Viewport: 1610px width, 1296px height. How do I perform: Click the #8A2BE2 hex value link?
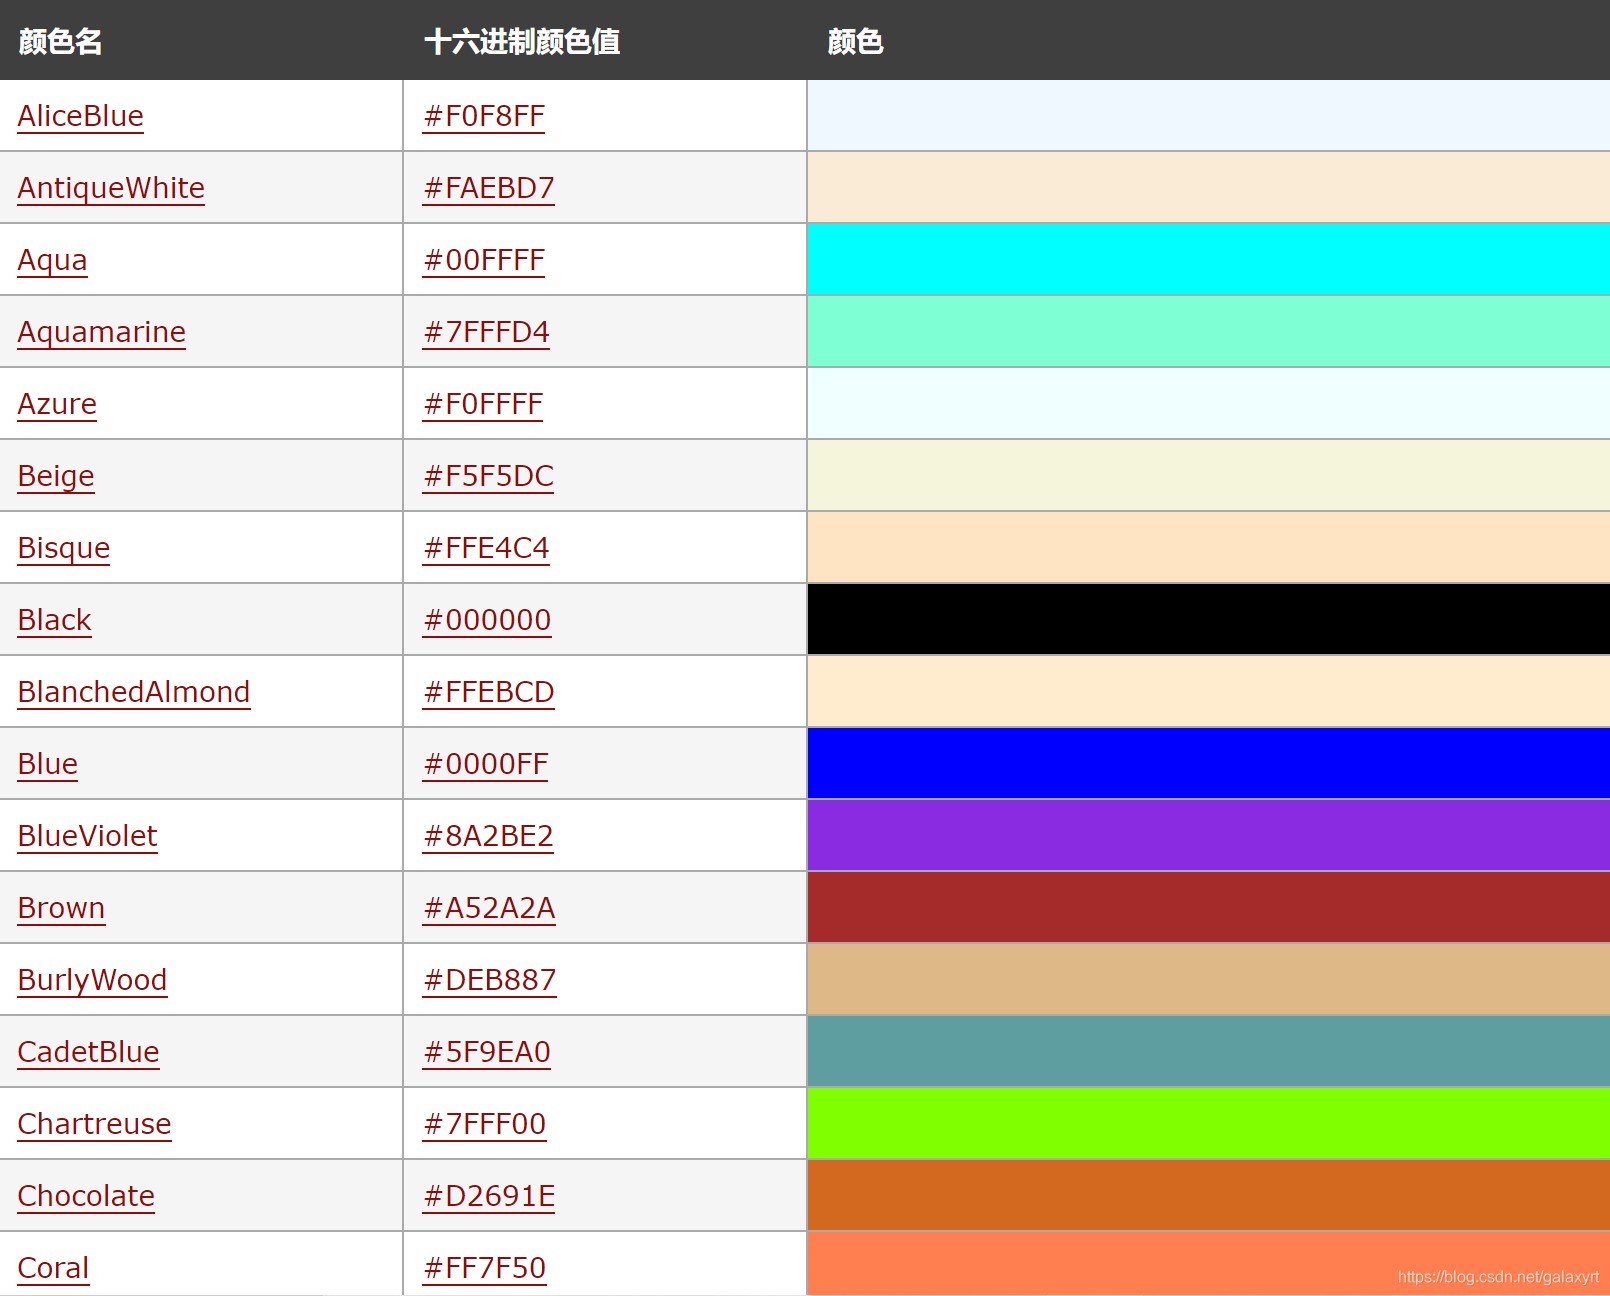point(488,836)
